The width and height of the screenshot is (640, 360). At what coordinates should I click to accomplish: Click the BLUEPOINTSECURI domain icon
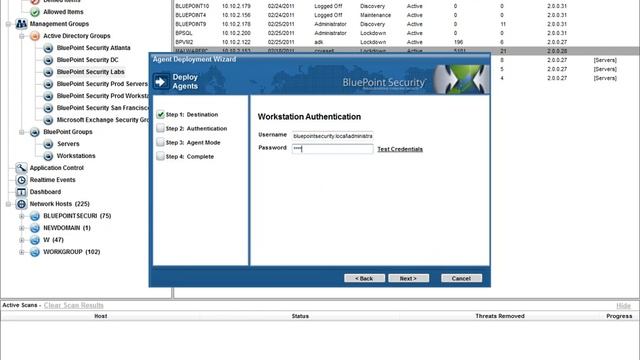35,216
